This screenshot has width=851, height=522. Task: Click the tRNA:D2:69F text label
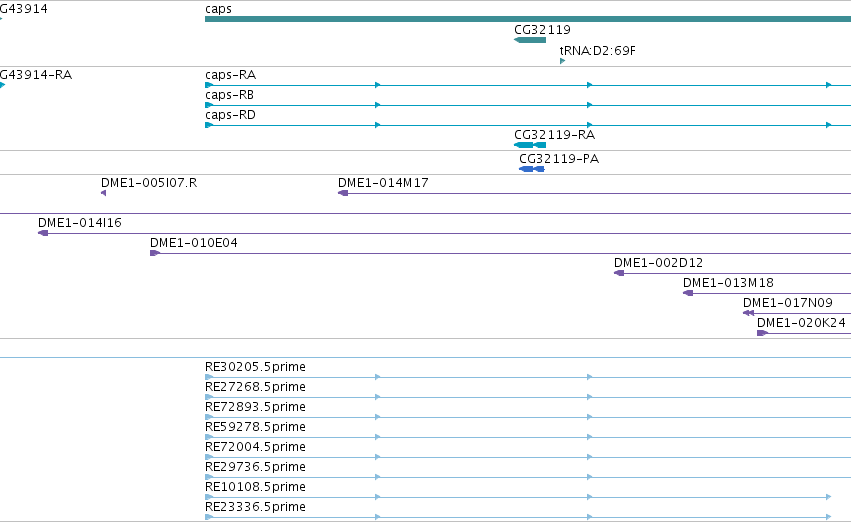pos(597,51)
